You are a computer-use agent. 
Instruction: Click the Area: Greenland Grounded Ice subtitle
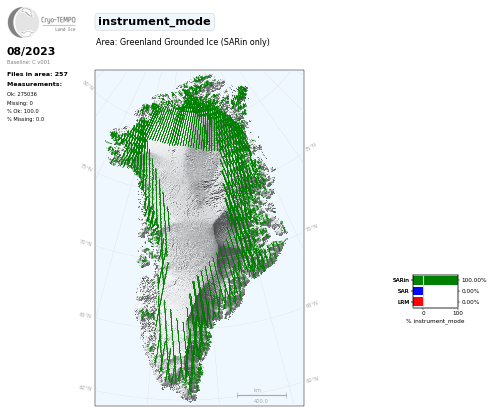coord(183,42)
